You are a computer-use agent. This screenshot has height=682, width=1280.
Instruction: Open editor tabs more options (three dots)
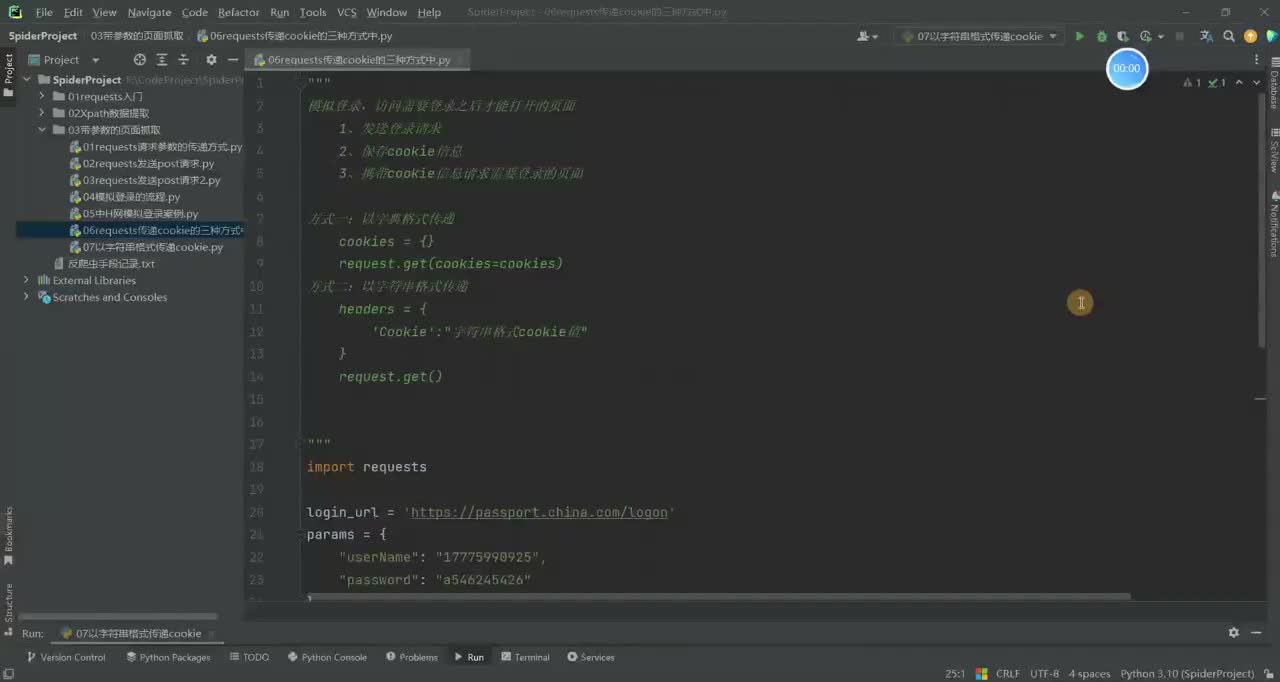[1257, 60]
